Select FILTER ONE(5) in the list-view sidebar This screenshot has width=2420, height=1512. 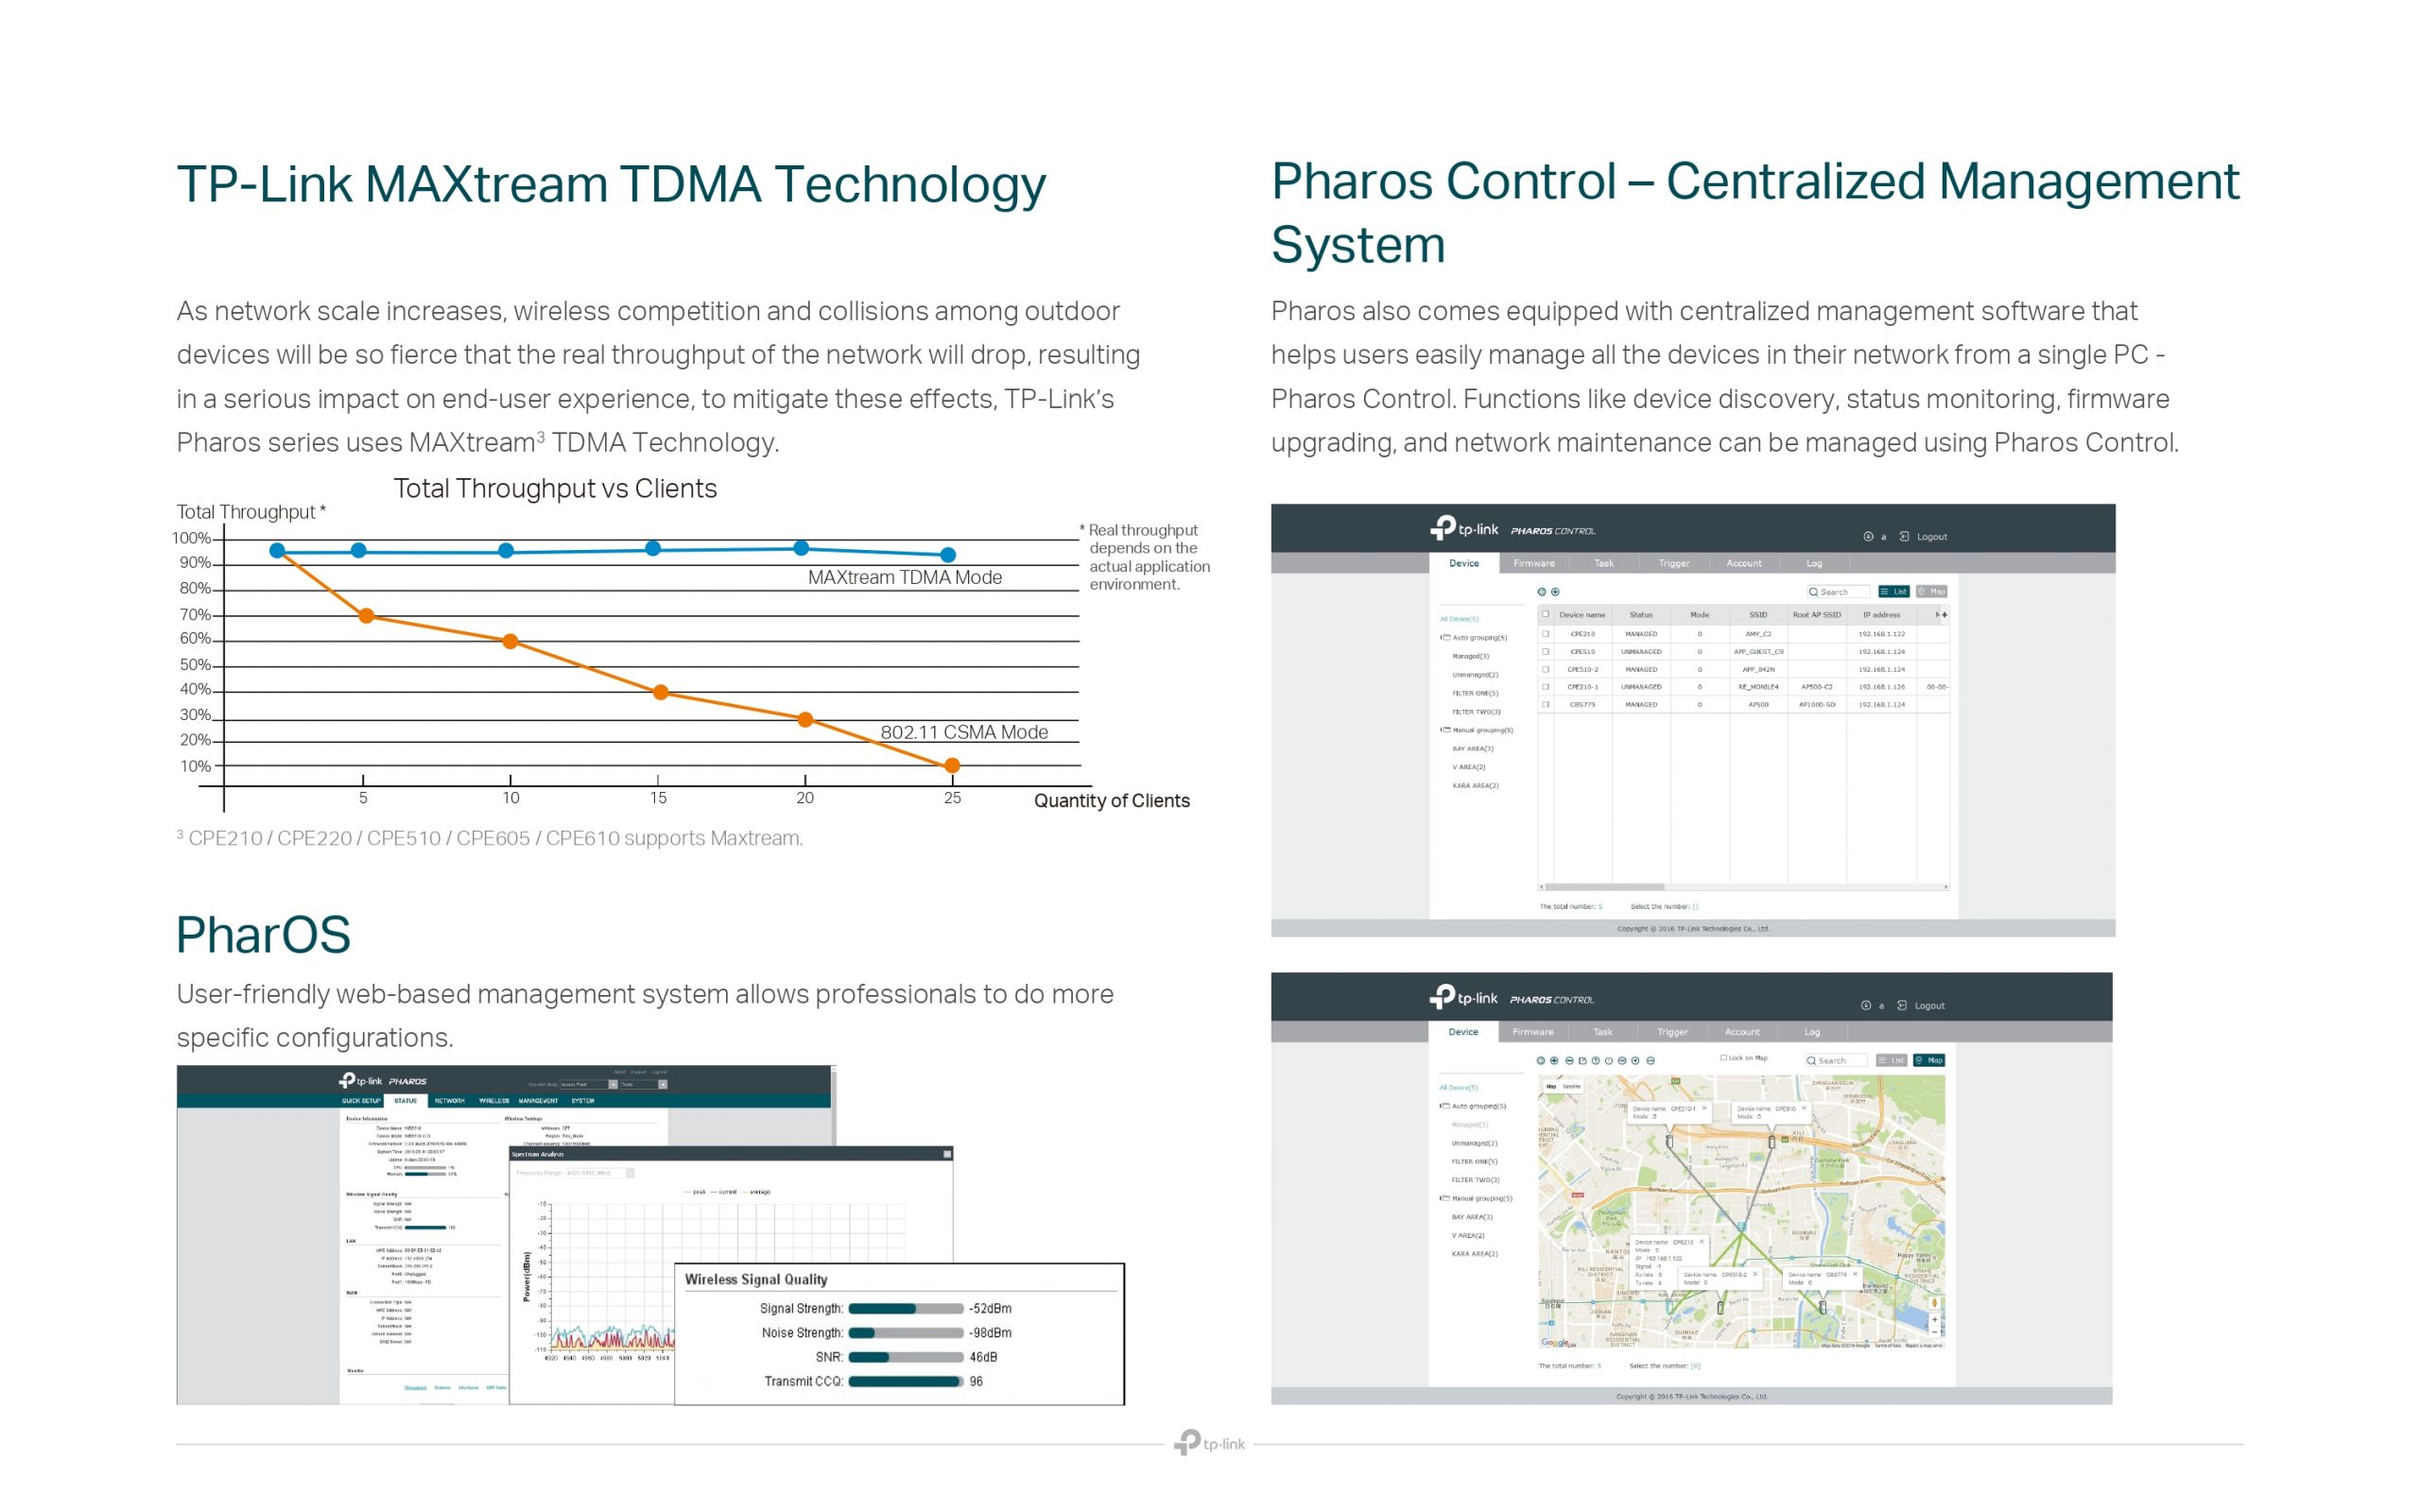click(x=1476, y=694)
